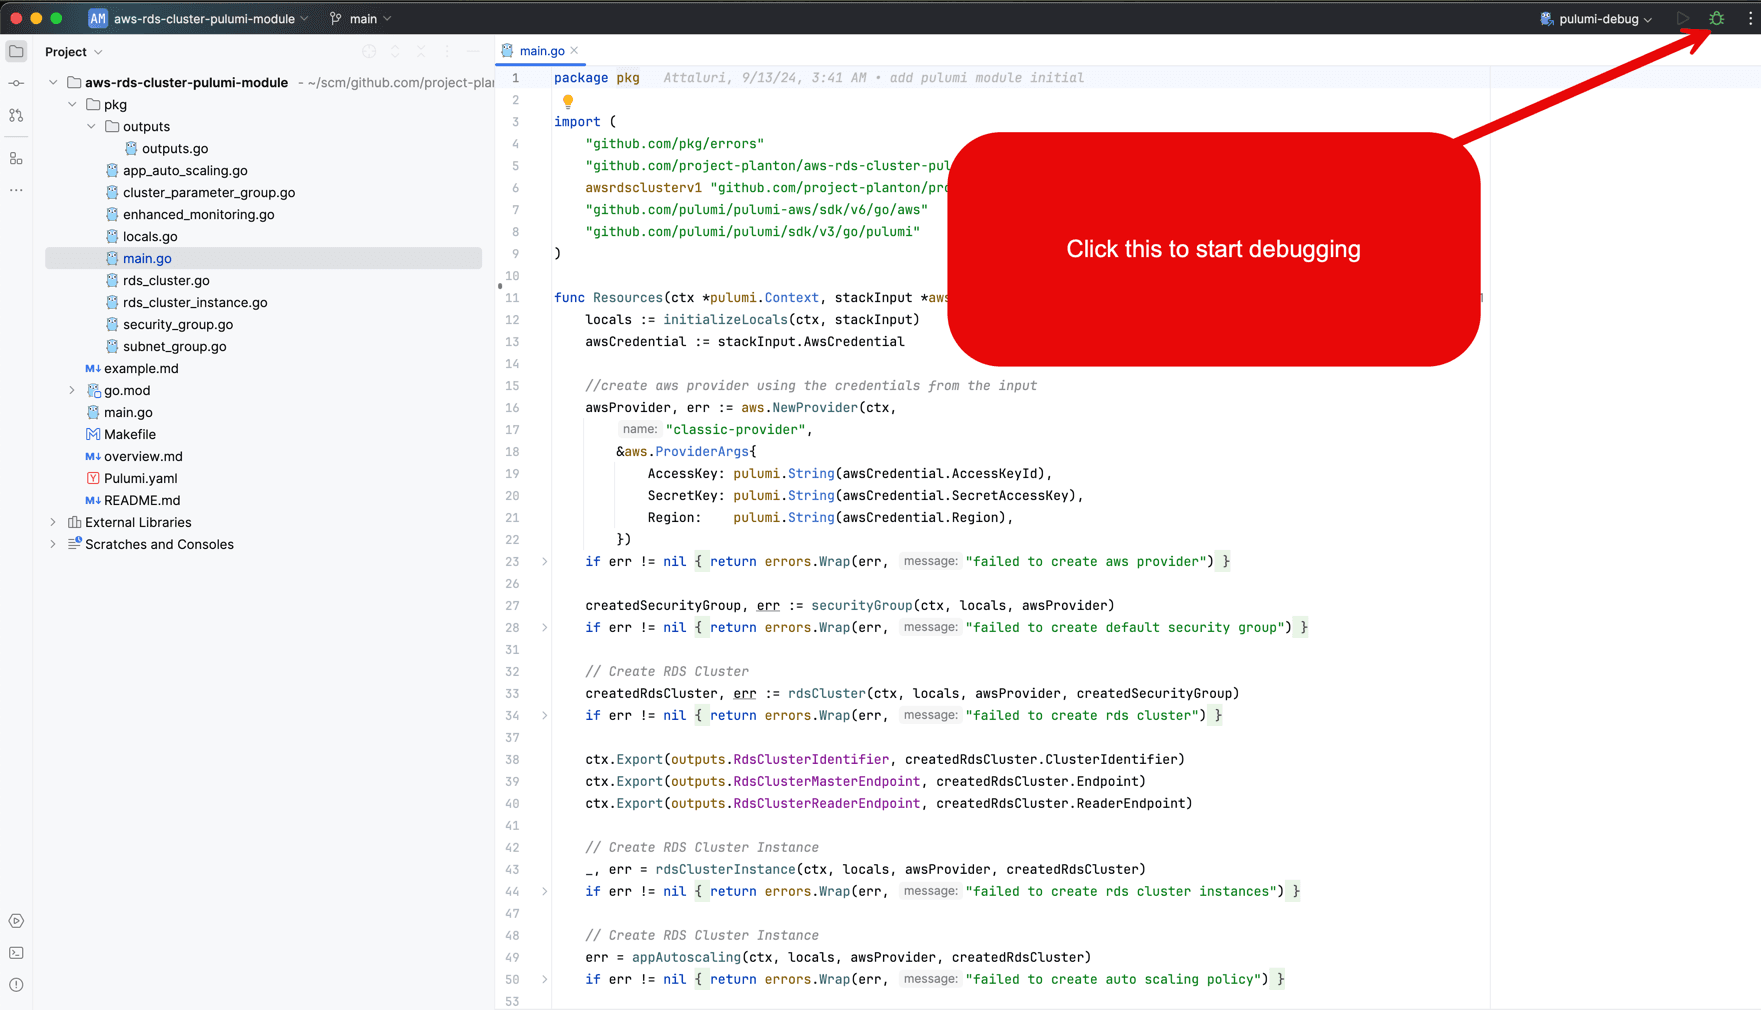Open the Makefile
This screenshot has height=1010, width=1761.
(x=130, y=435)
